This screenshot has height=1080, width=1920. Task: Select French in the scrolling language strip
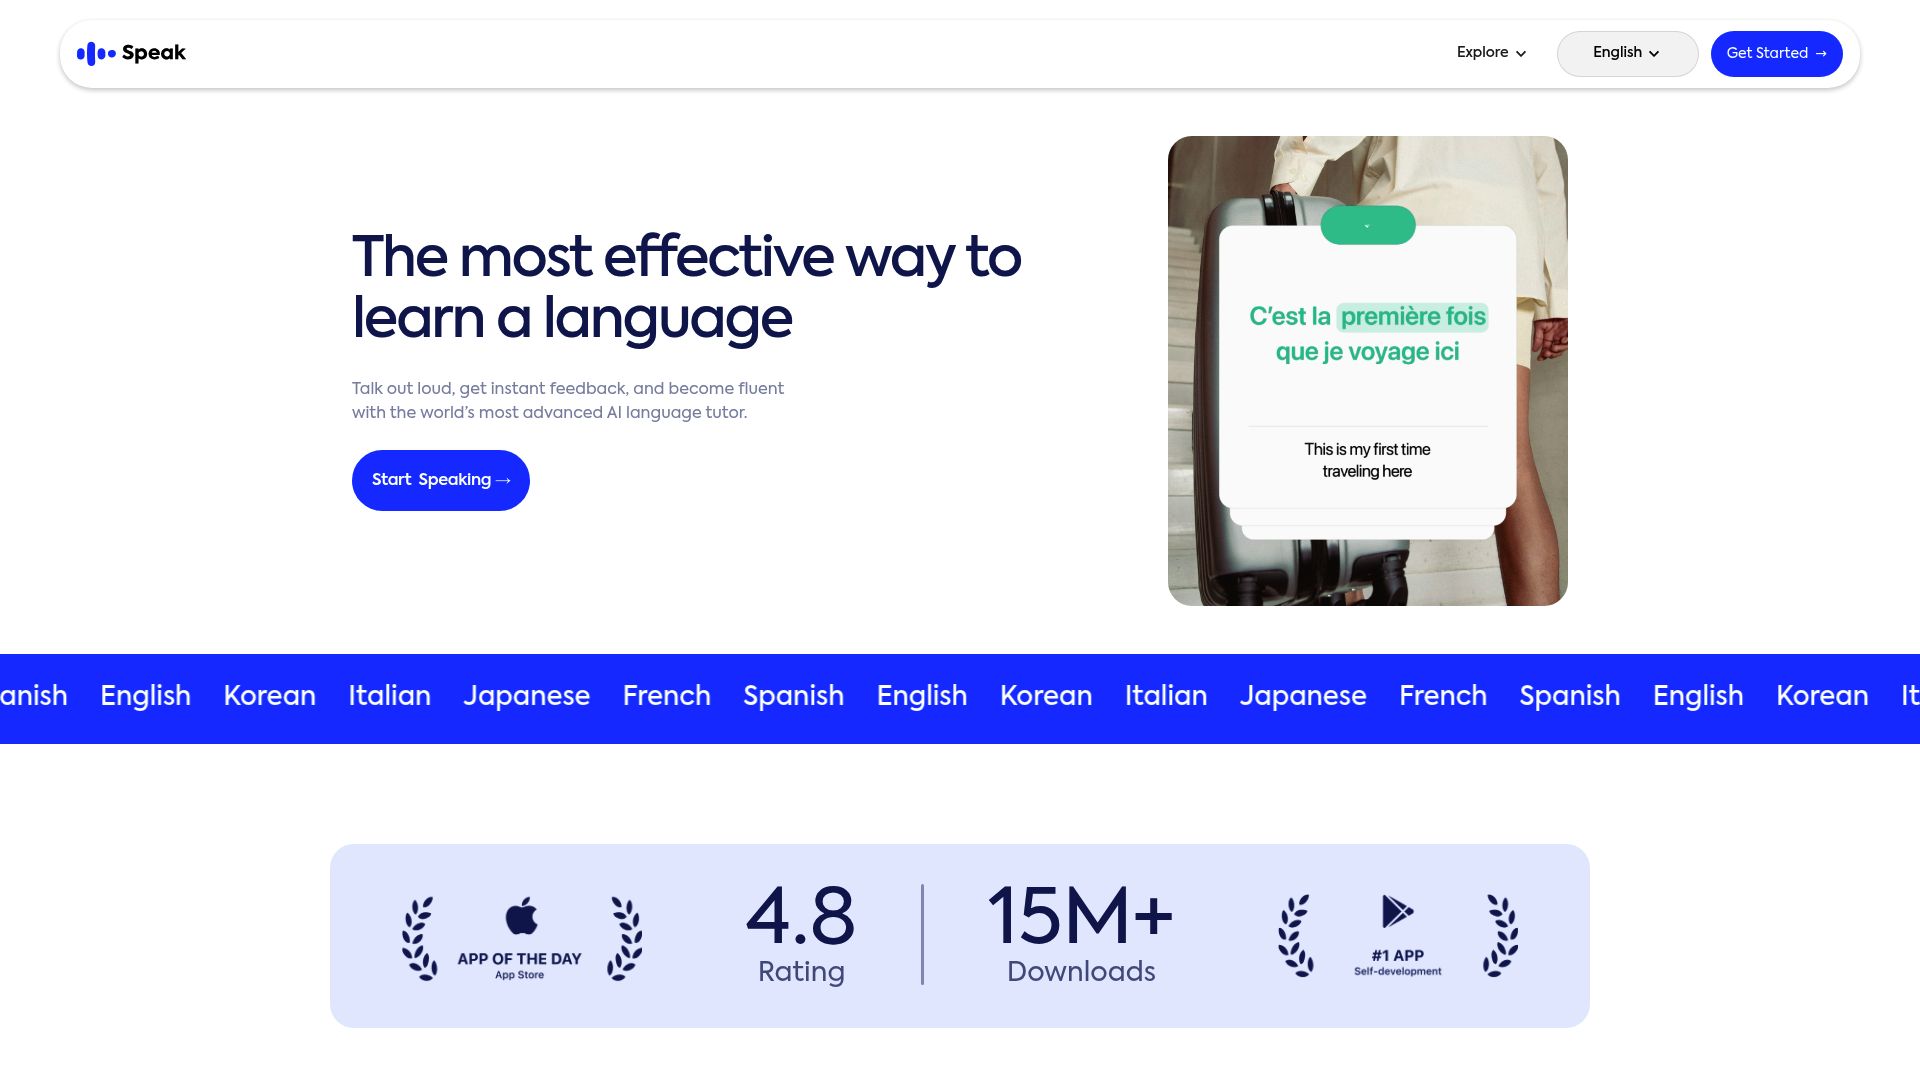point(666,696)
